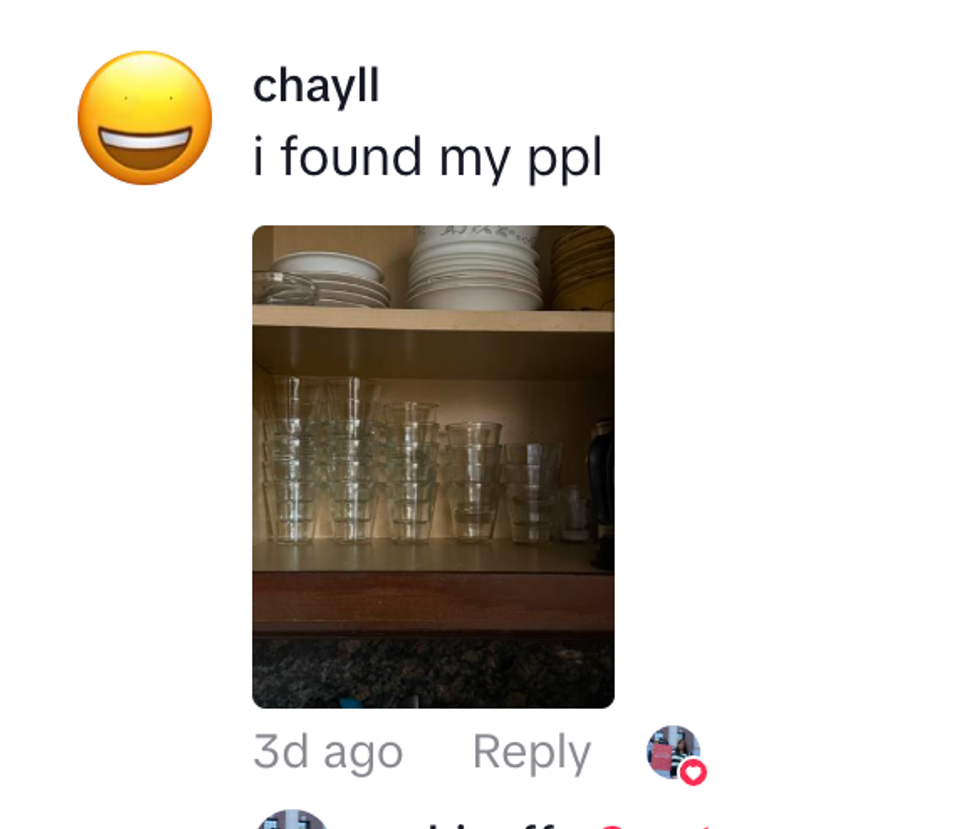Click the red heart liked-by-creator badge
980x829 pixels.
[x=692, y=773]
